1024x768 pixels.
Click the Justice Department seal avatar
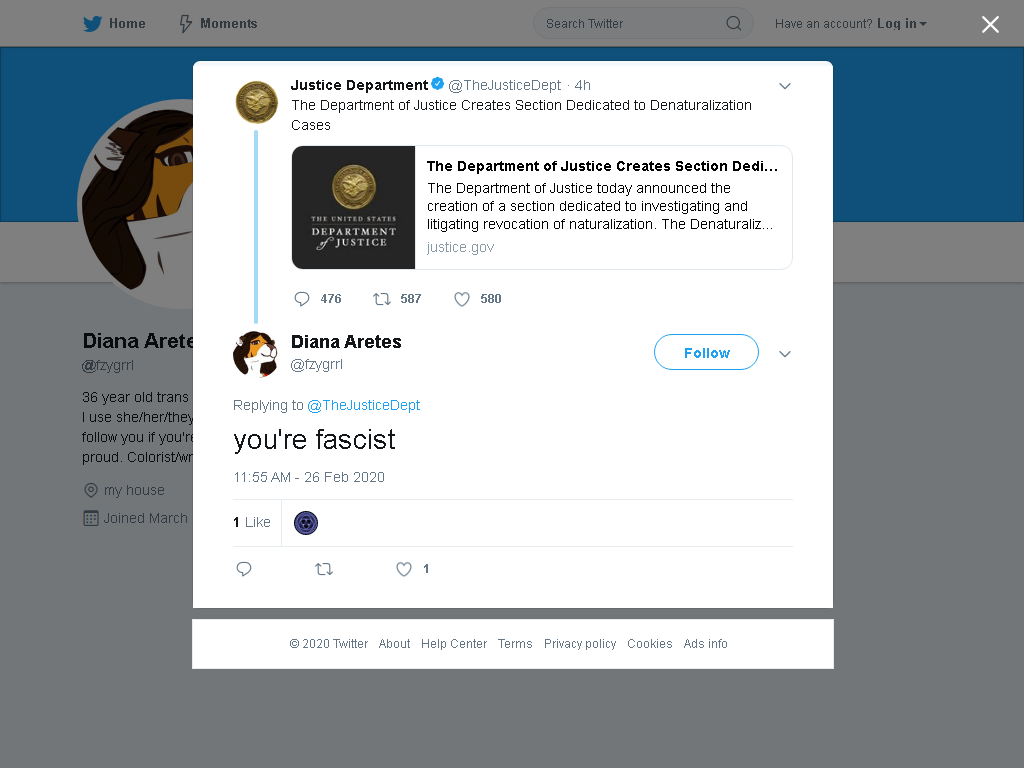(x=257, y=102)
